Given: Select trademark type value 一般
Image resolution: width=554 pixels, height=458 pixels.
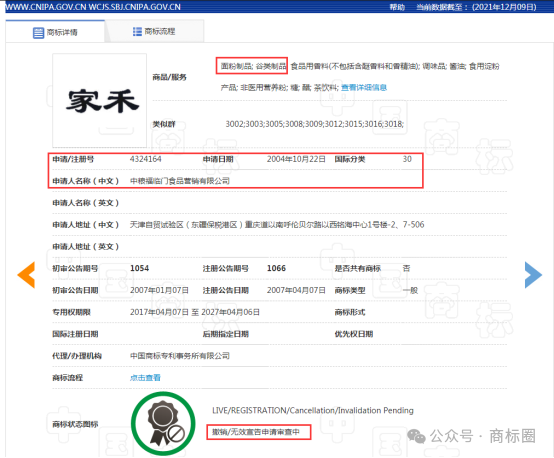Looking at the screenshot, I should coord(410,290).
